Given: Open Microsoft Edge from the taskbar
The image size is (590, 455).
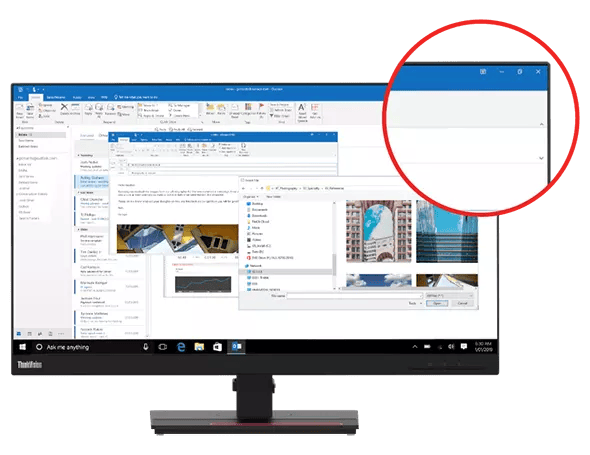Looking at the screenshot, I should pyautogui.click(x=181, y=347).
